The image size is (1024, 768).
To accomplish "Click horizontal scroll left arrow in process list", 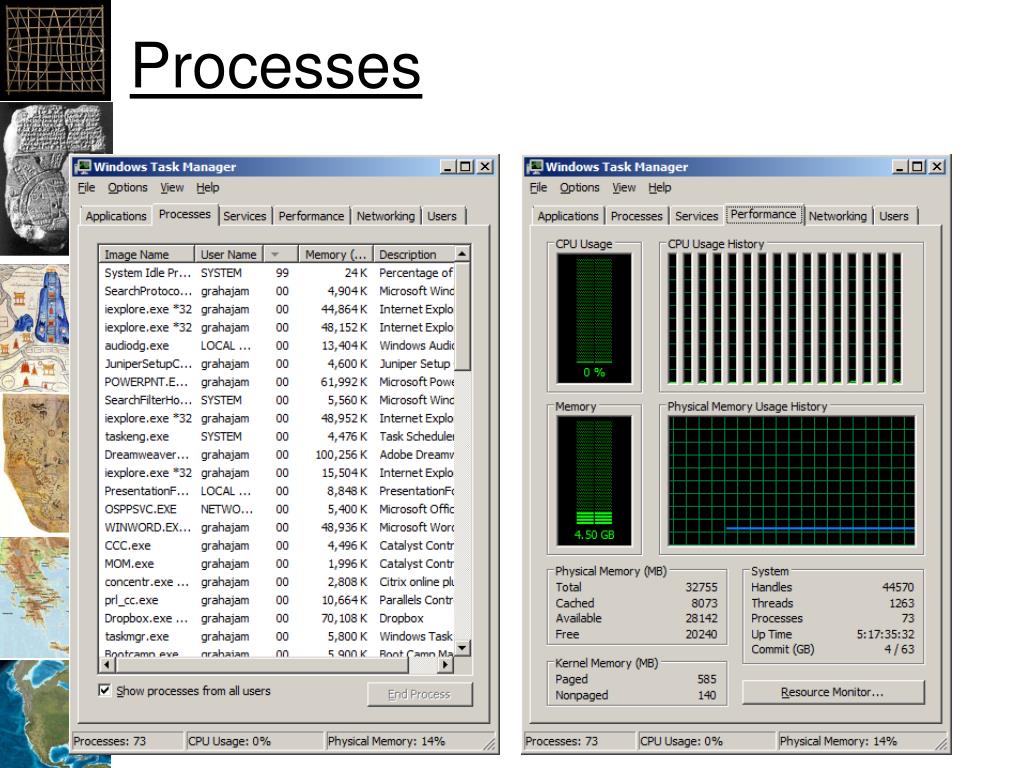I will click(x=107, y=665).
